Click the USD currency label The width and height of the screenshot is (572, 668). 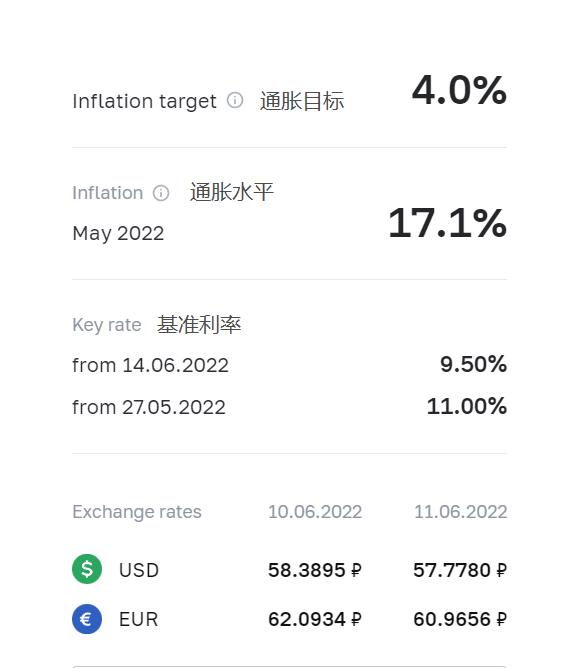pyautogui.click(x=139, y=570)
